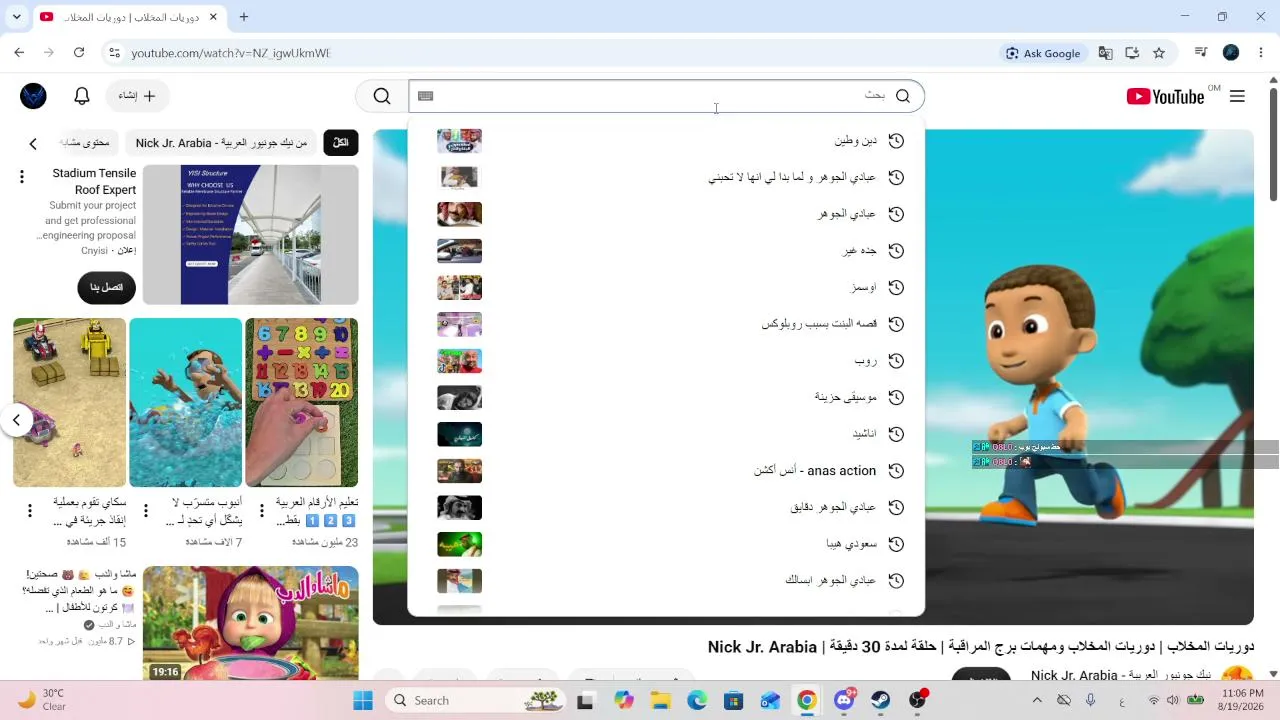1280x720 pixels.
Task: Translate this page with Google Translate icon
Action: click(1105, 53)
